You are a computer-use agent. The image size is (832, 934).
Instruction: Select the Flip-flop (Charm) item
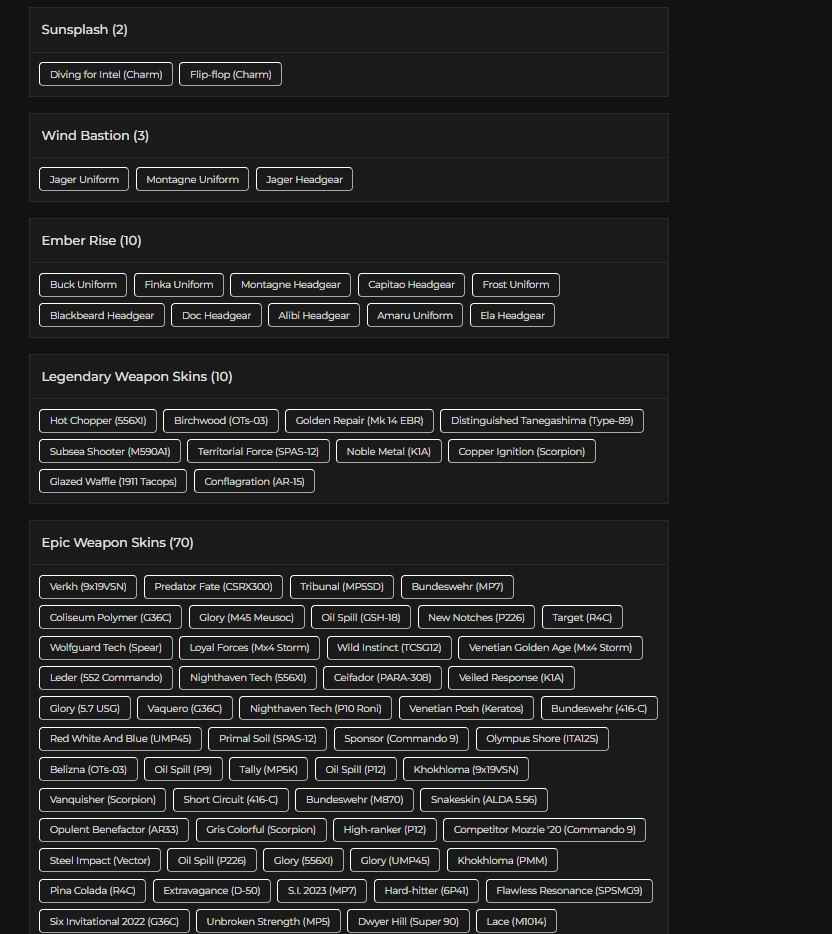pos(230,74)
